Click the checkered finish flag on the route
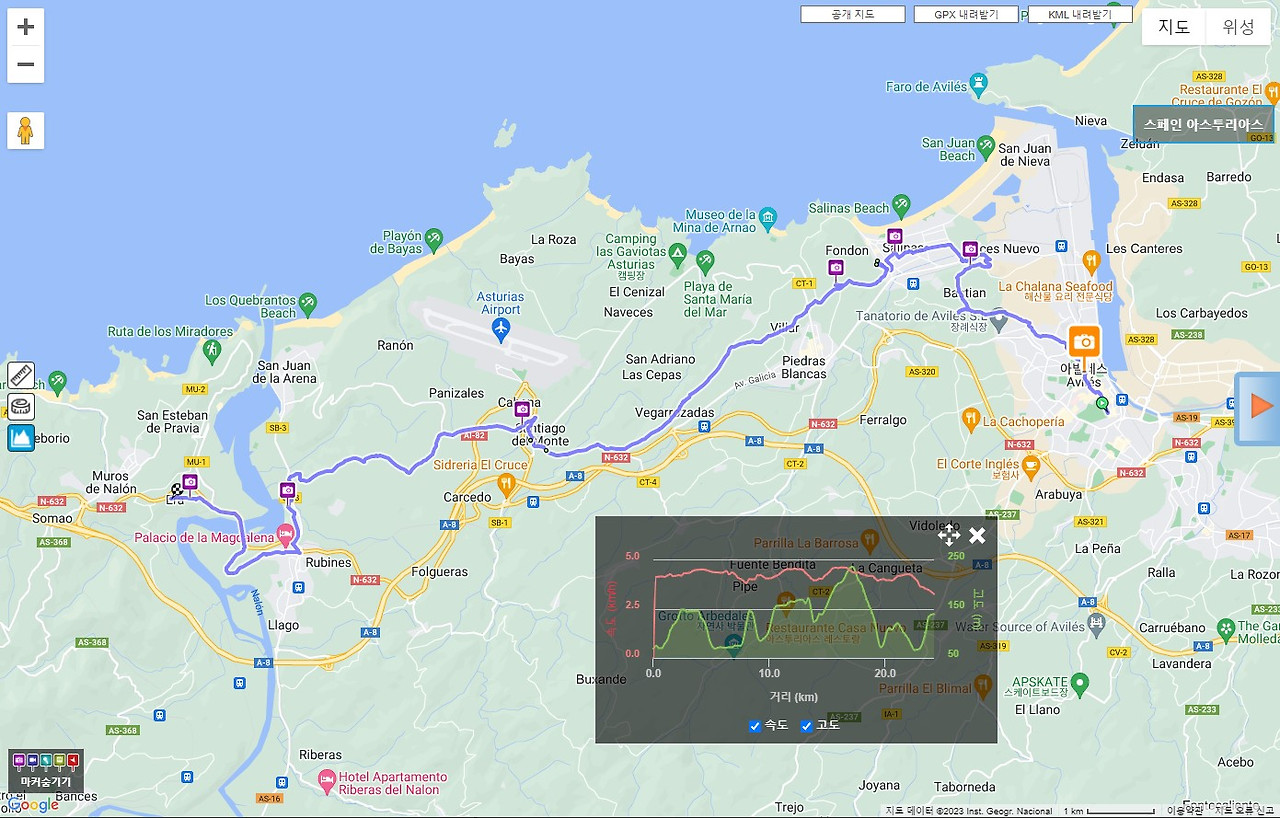Screen dimensions: 1280x818 coord(176,490)
